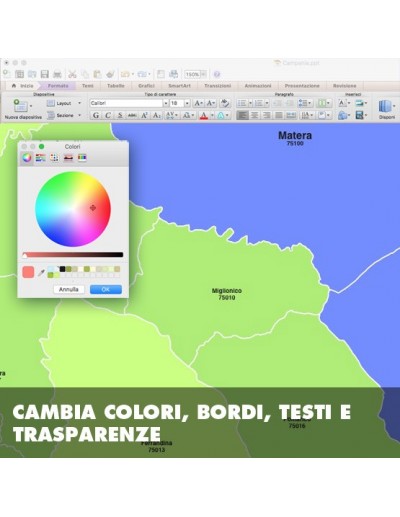Open the Help icon in the toolbar
The height and width of the screenshot is (517, 400).
click(217, 74)
